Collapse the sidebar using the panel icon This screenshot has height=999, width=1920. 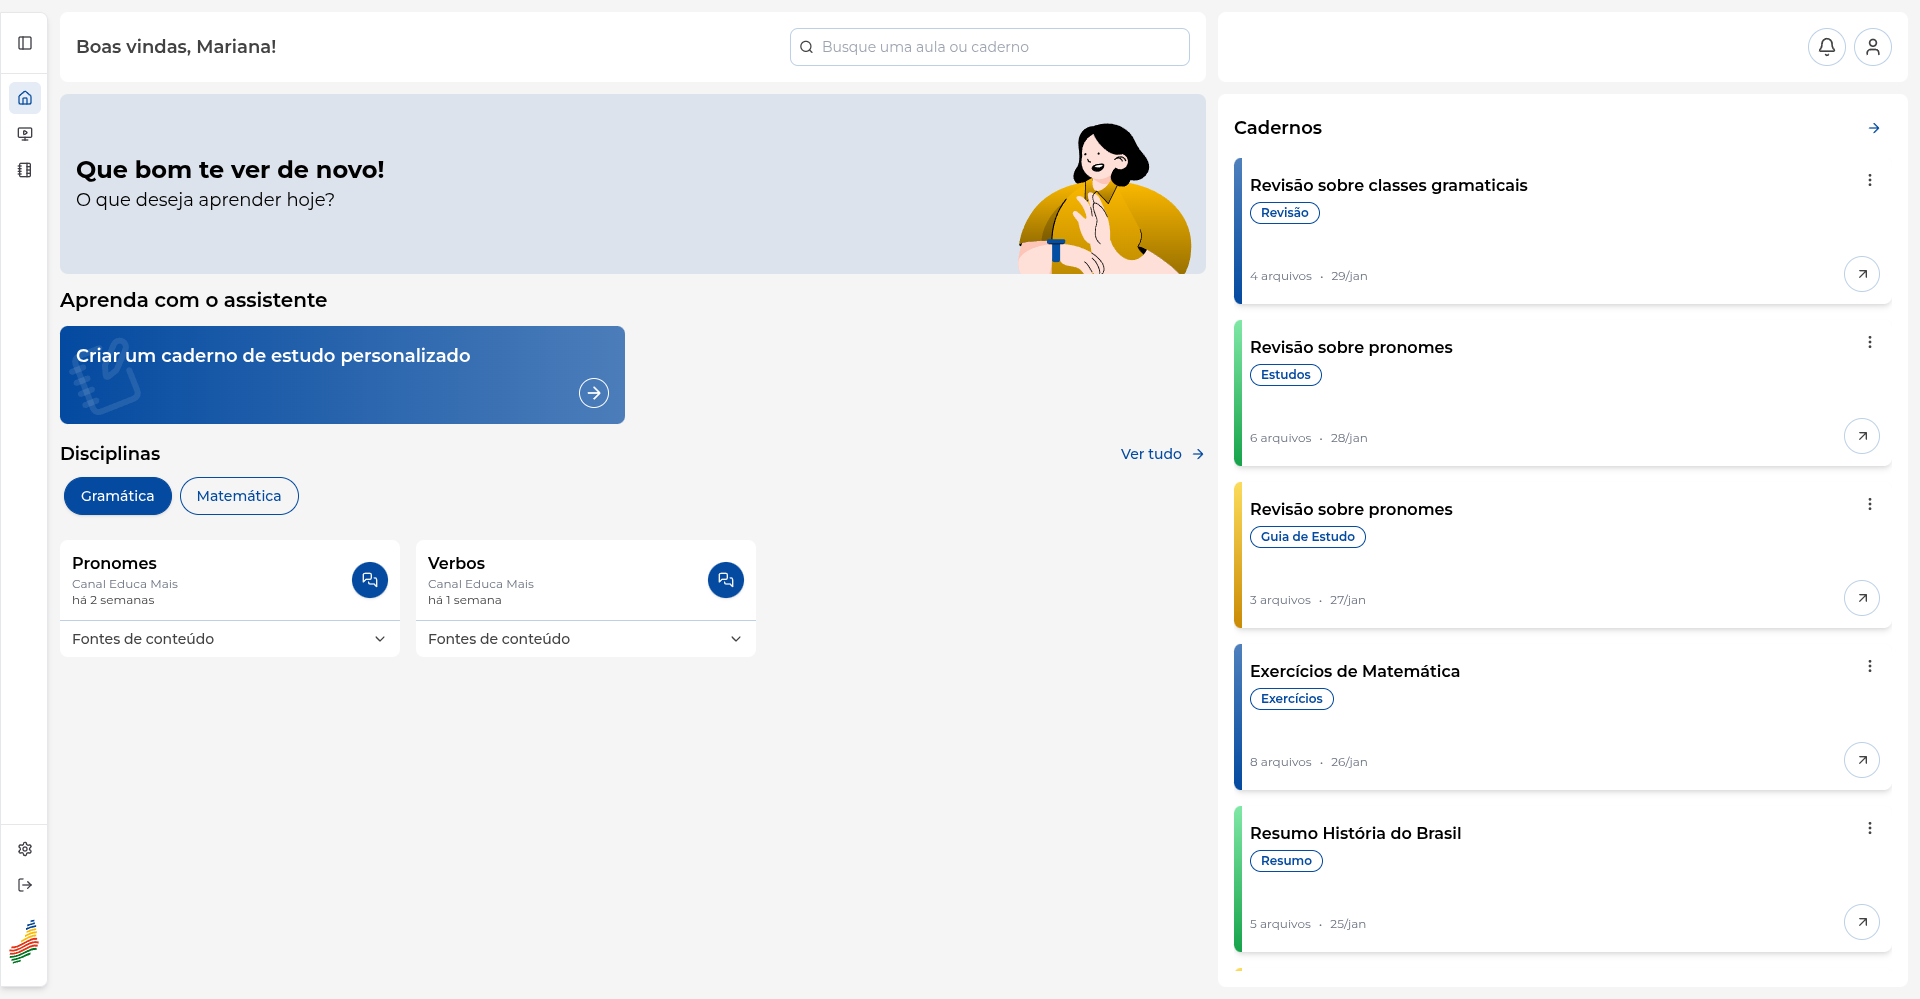pyautogui.click(x=25, y=43)
